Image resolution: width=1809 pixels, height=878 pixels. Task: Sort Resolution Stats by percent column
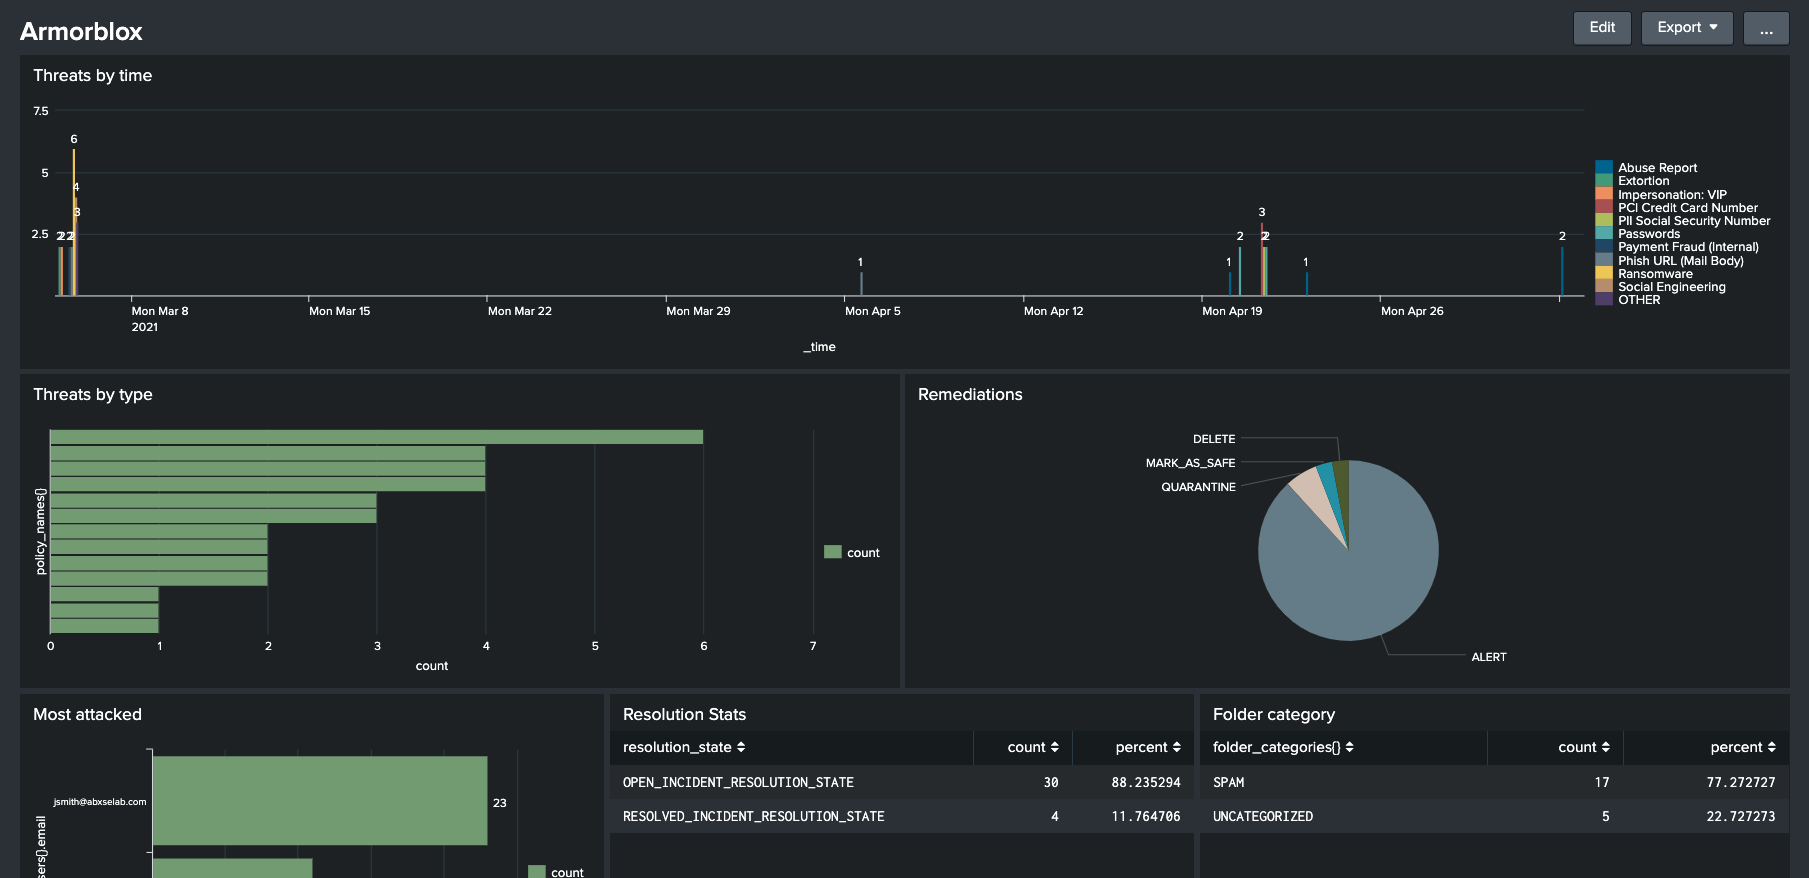(x=1147, y=747)
